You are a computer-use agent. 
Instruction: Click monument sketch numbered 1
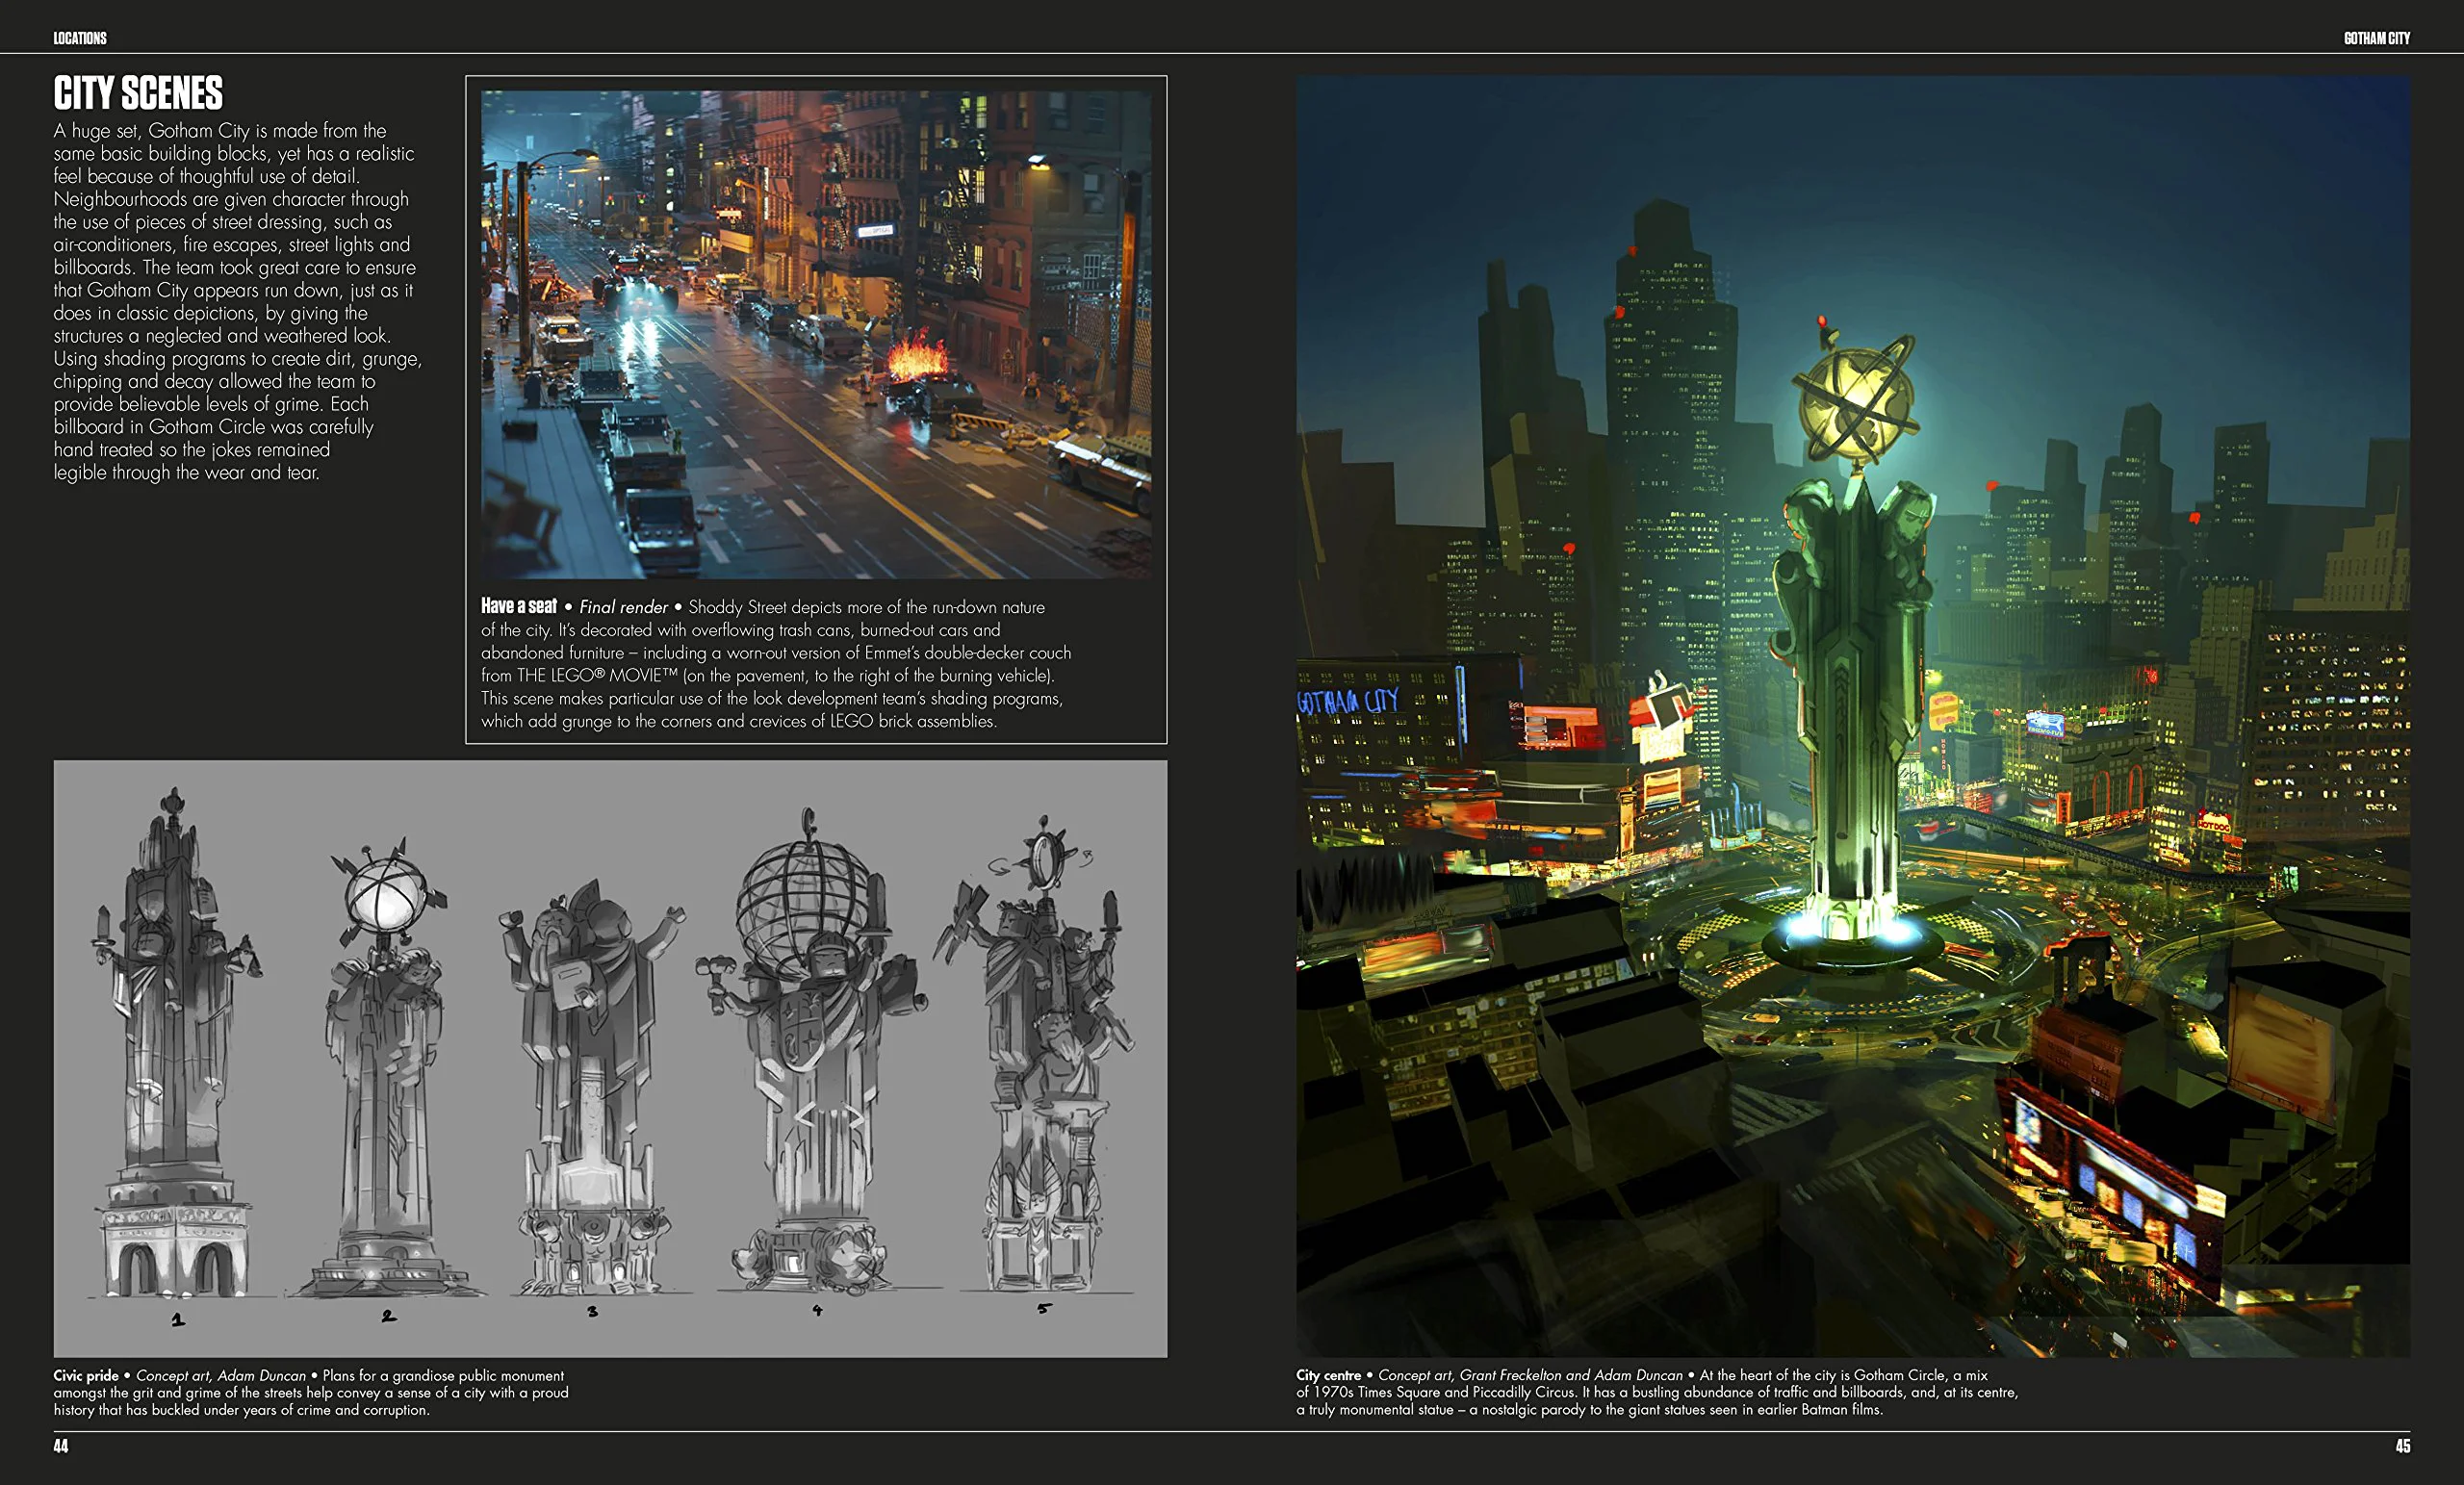(176, 1045)
